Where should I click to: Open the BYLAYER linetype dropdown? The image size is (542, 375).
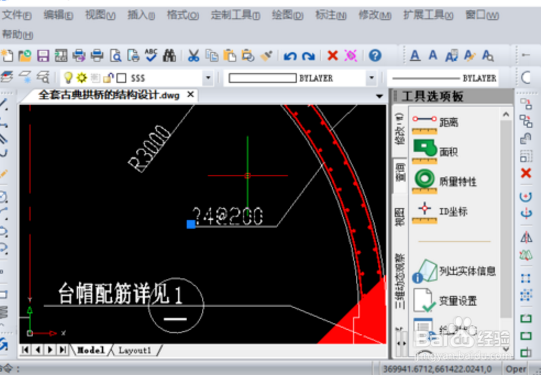click(x=444, y=78)
